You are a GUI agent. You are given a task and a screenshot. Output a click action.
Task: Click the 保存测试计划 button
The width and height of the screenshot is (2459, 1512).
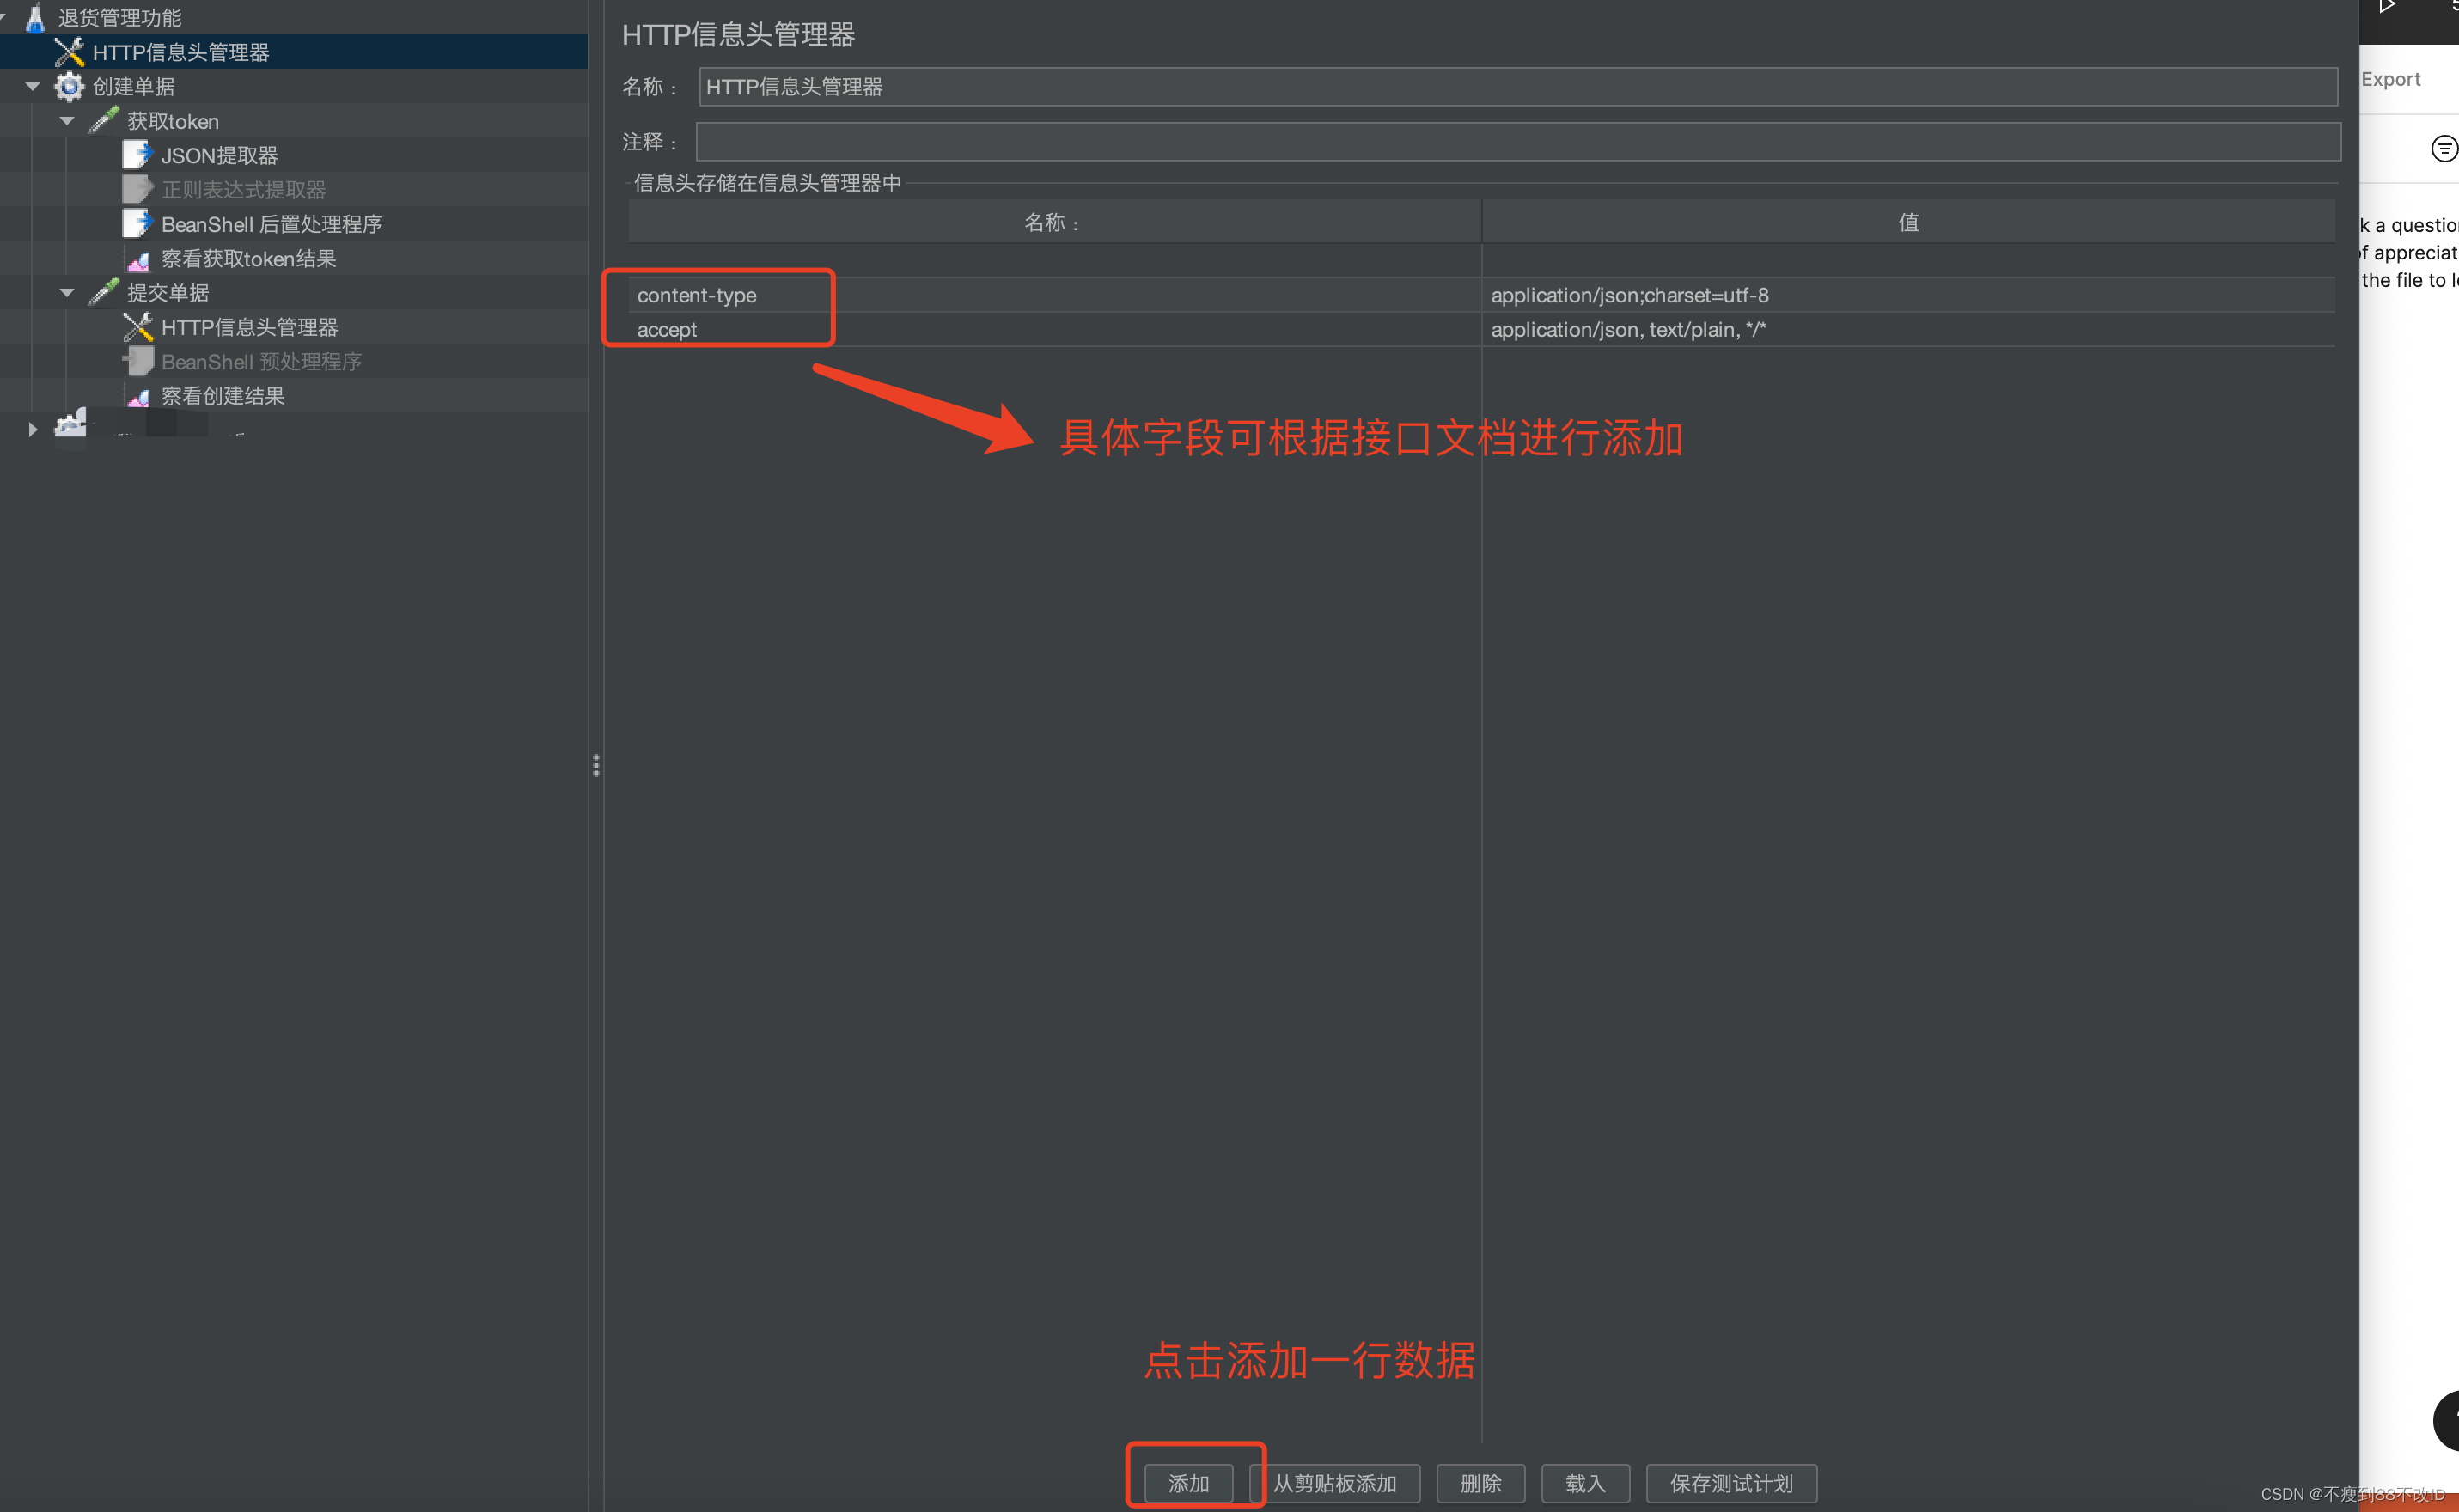pos(1730,1482)
